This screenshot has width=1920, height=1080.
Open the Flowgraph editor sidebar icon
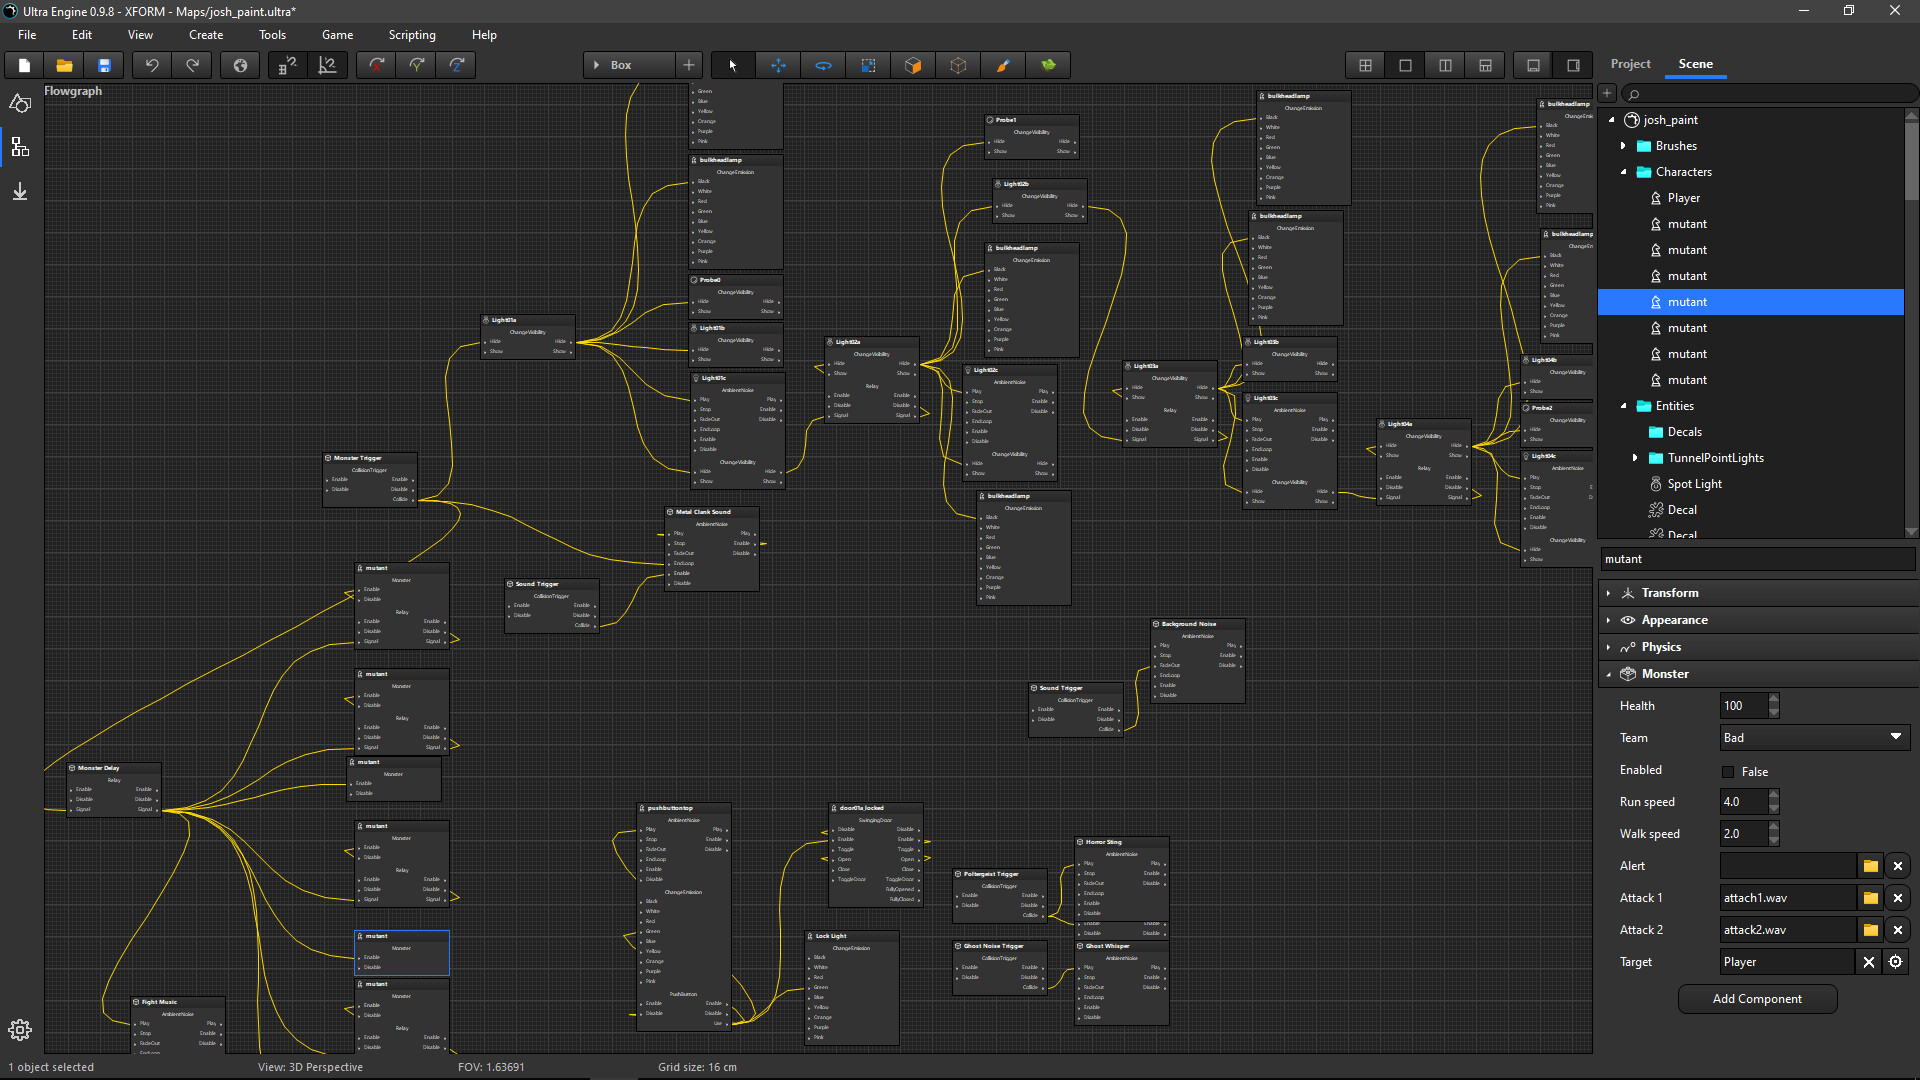[x=20, y=148]
